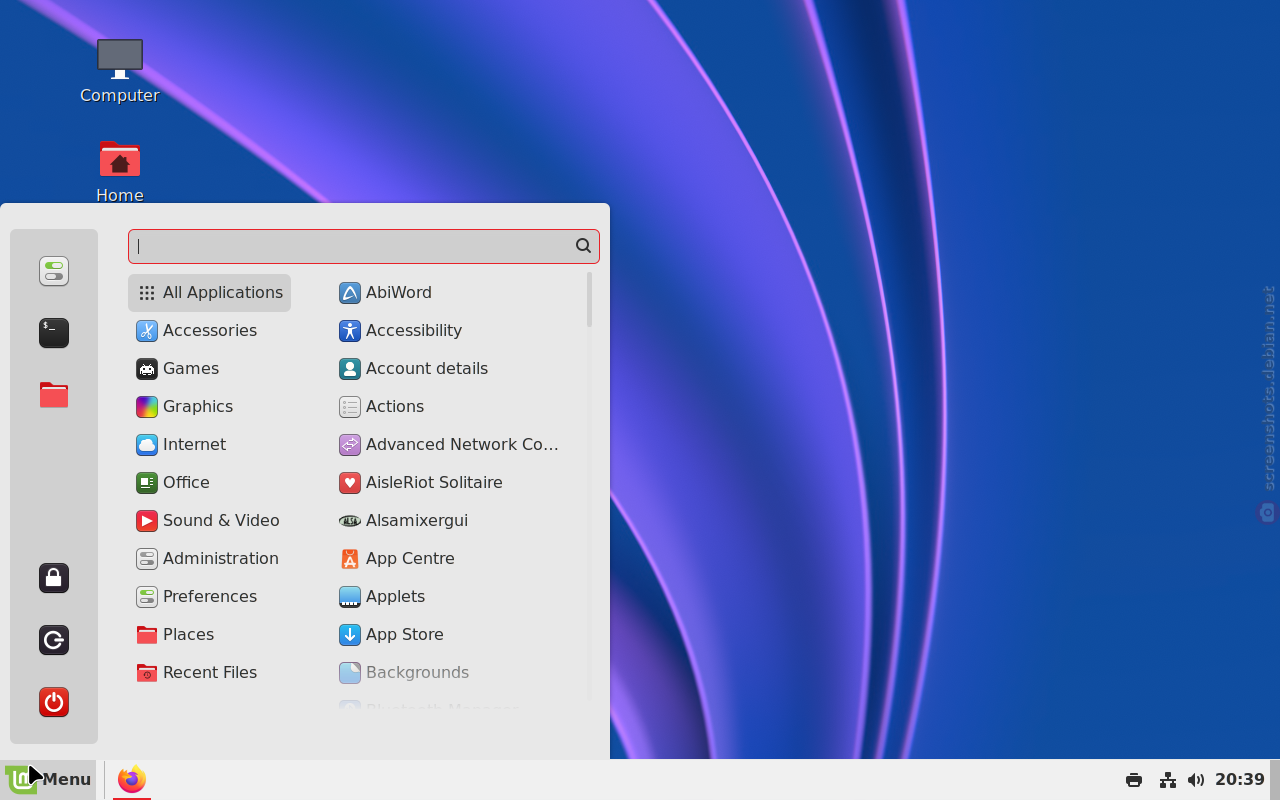Select All Applications category
This screenshot has width=1280, height=800.
(210, 293)
